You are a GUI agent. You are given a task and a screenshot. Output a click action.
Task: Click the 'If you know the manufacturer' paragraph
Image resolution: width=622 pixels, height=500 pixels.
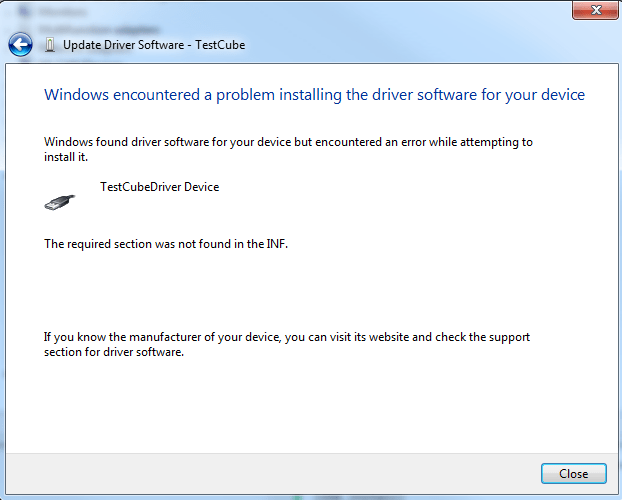[287, 344]
